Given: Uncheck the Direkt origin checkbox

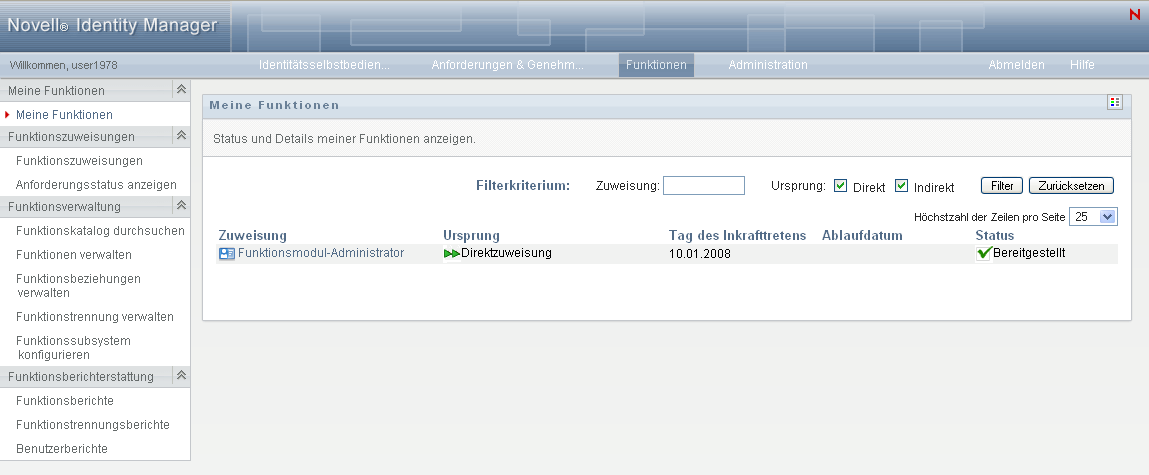Looking at the screenshot, I should (841, 186).
